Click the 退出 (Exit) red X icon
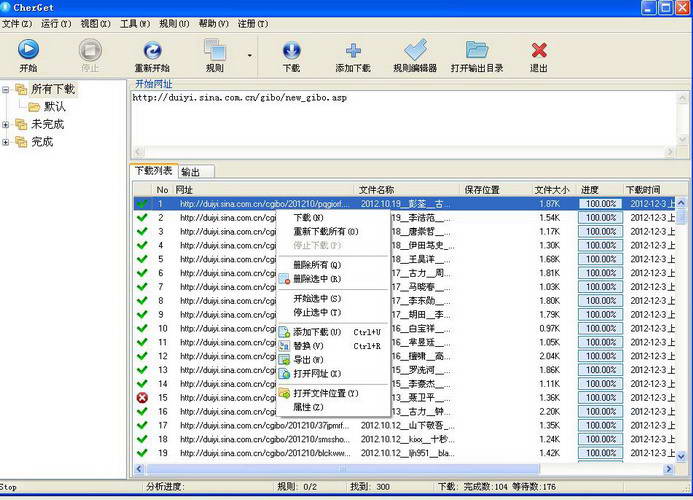The image size is (693, 500). 539,50
